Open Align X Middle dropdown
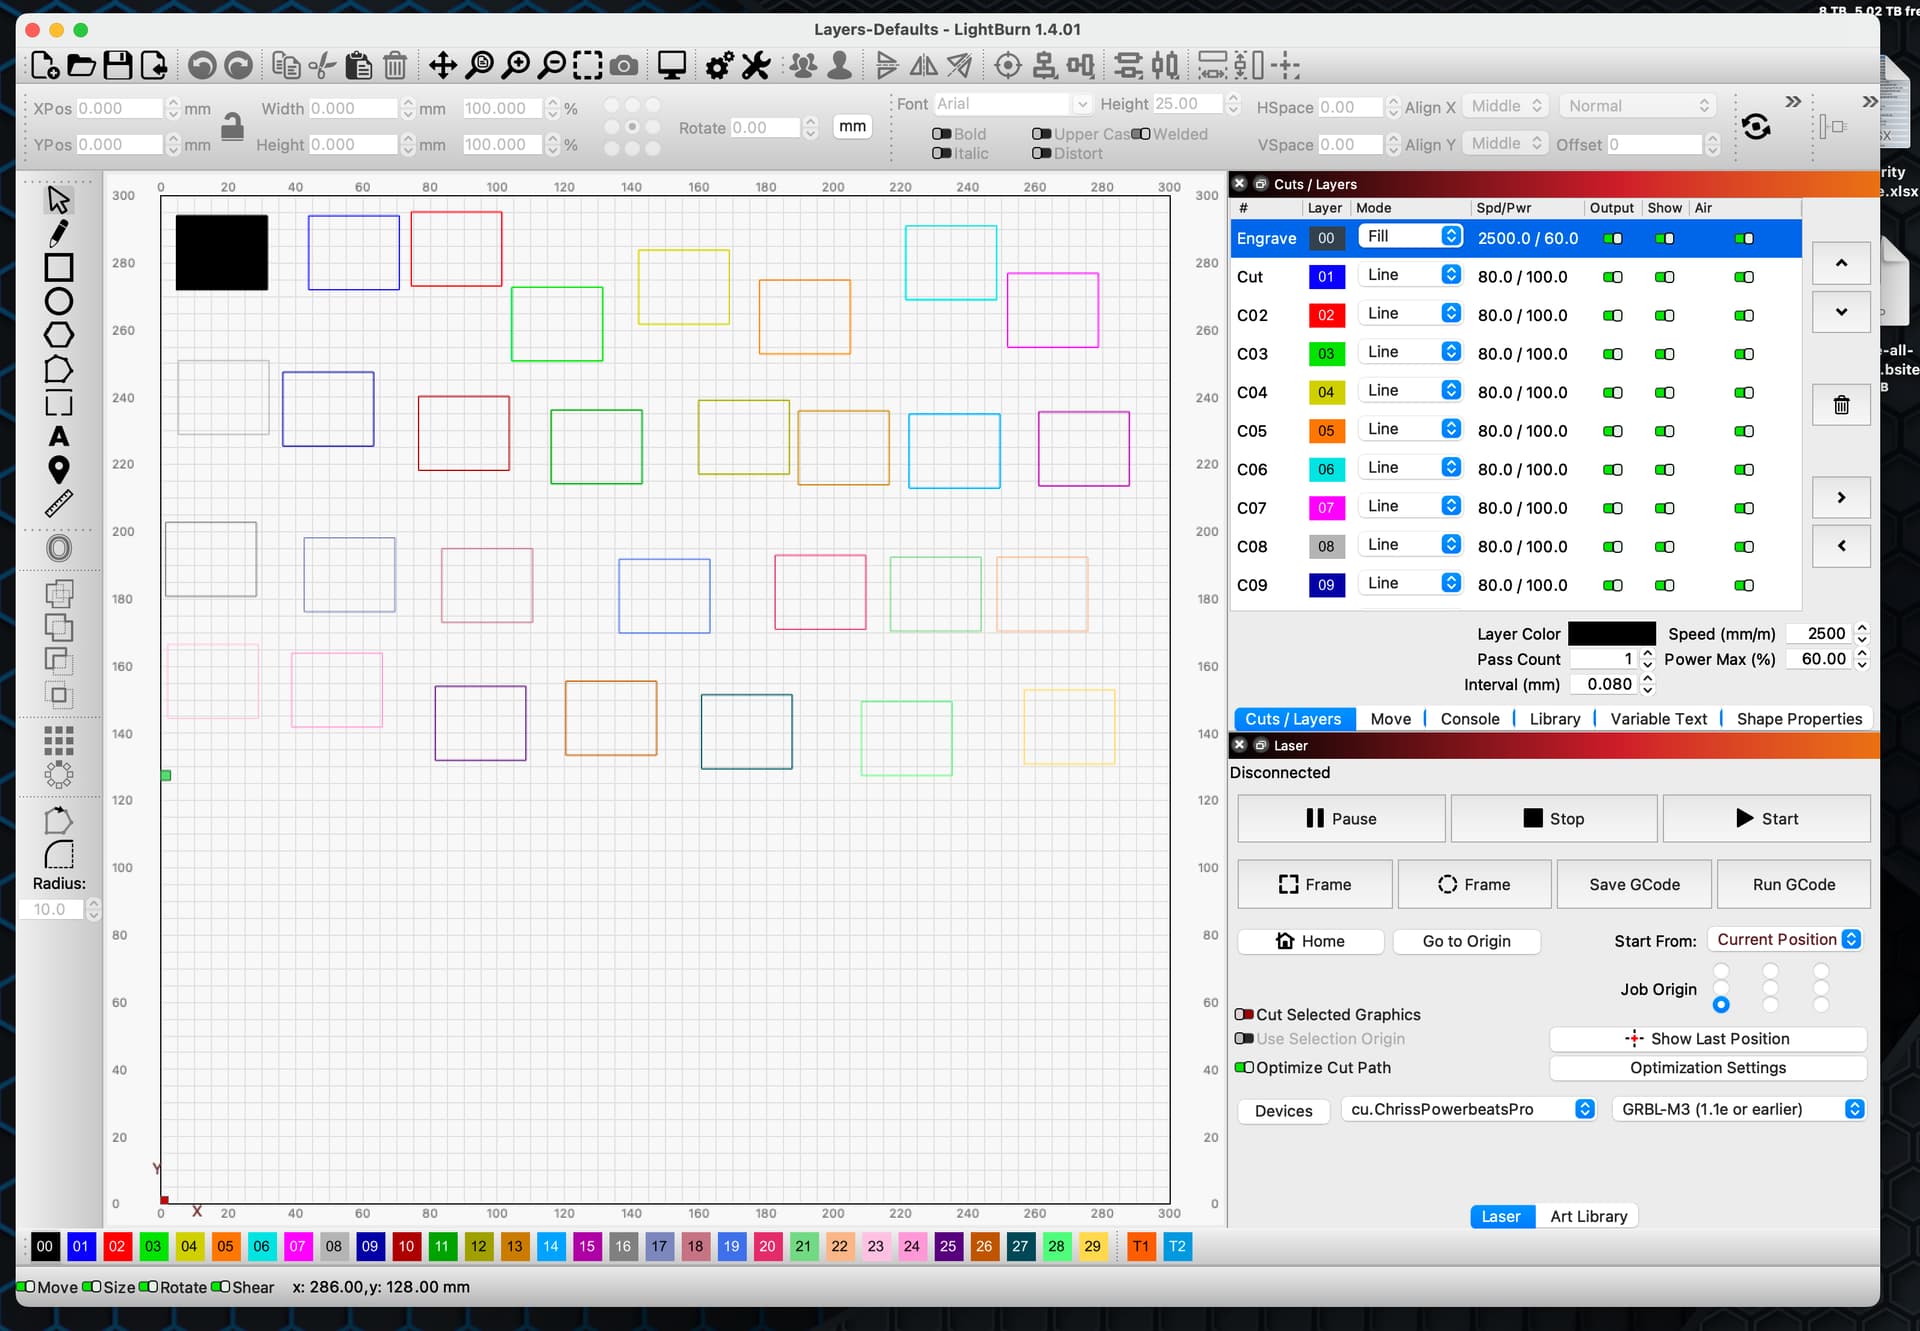This screenshot has width=1920, height=1331. click(1506, 106)
